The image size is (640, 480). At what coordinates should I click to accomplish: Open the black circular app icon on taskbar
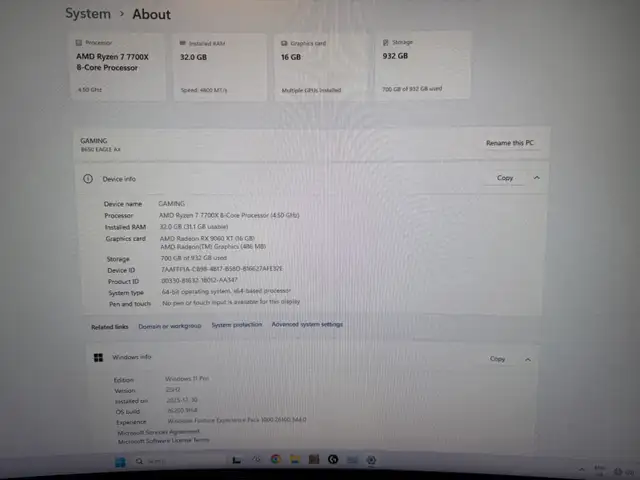(333, 460)
